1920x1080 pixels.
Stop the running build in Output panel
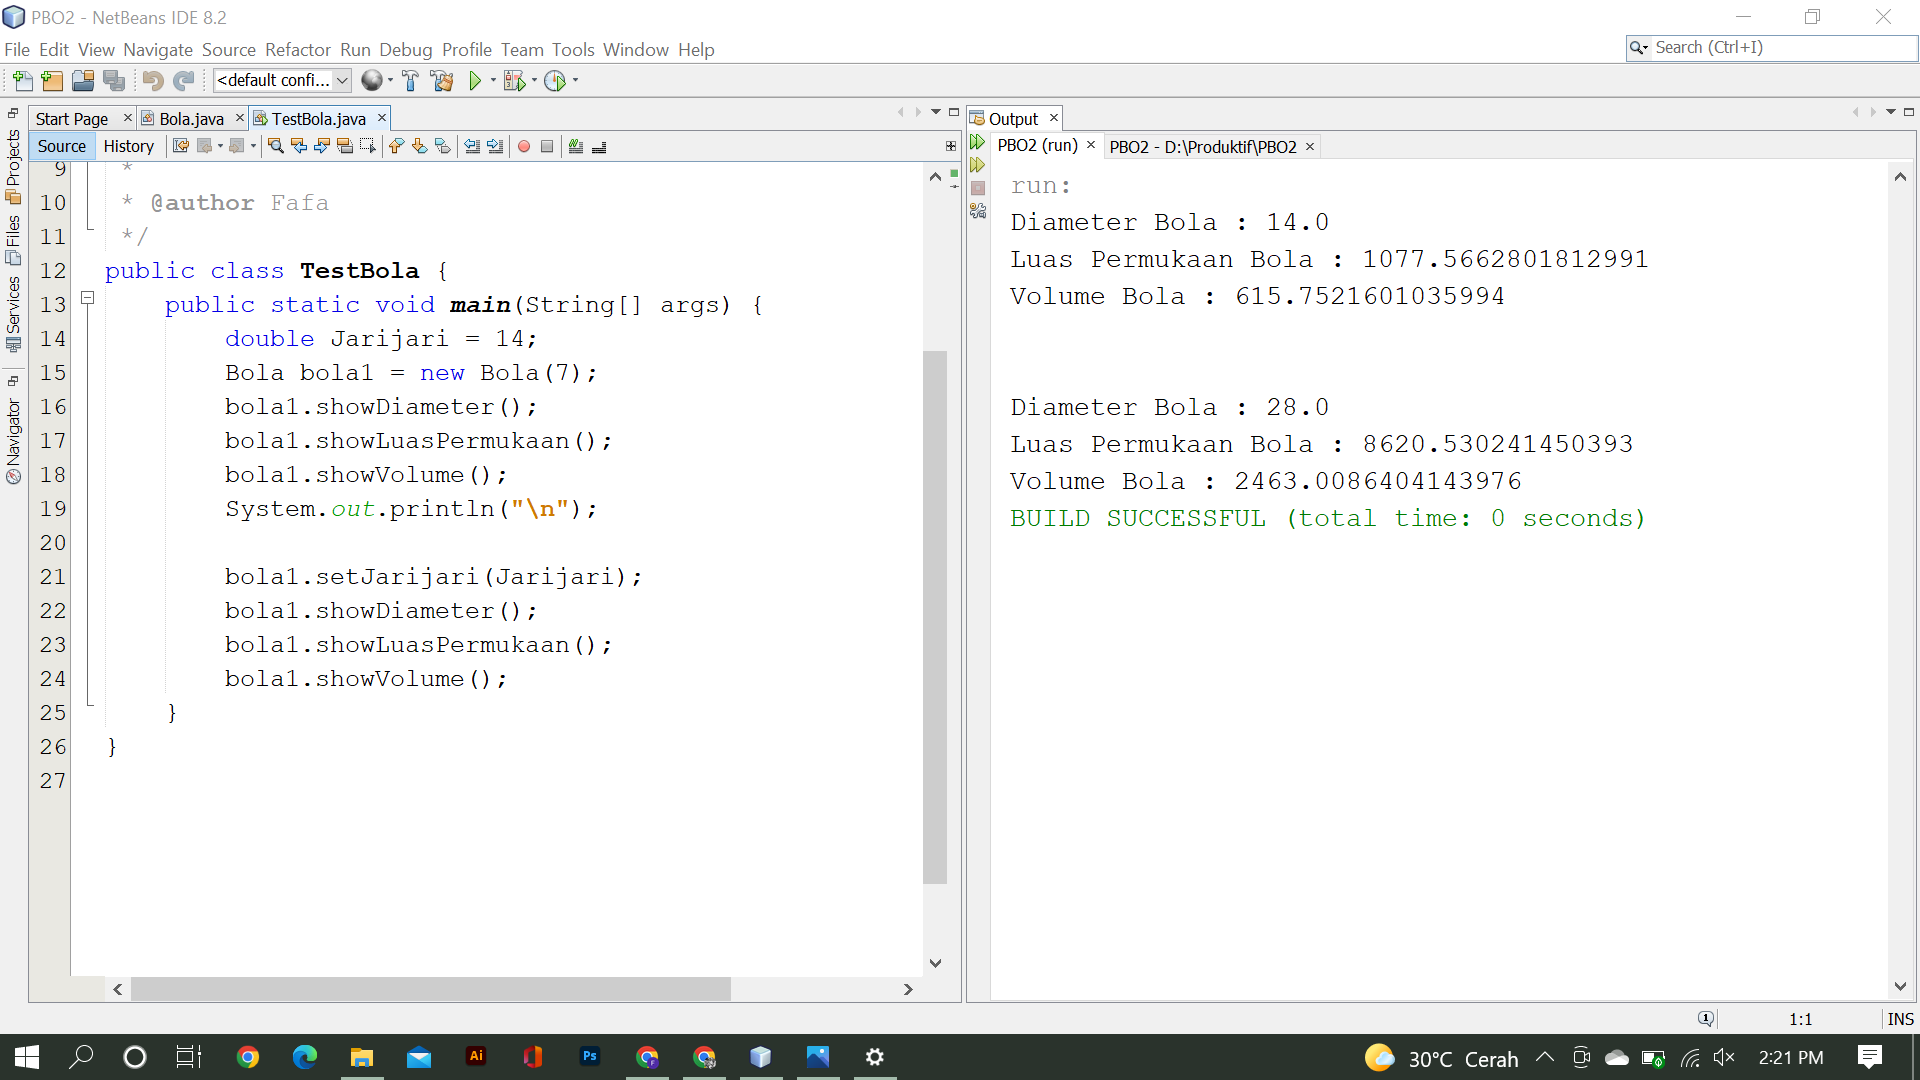tap(978, 189)
